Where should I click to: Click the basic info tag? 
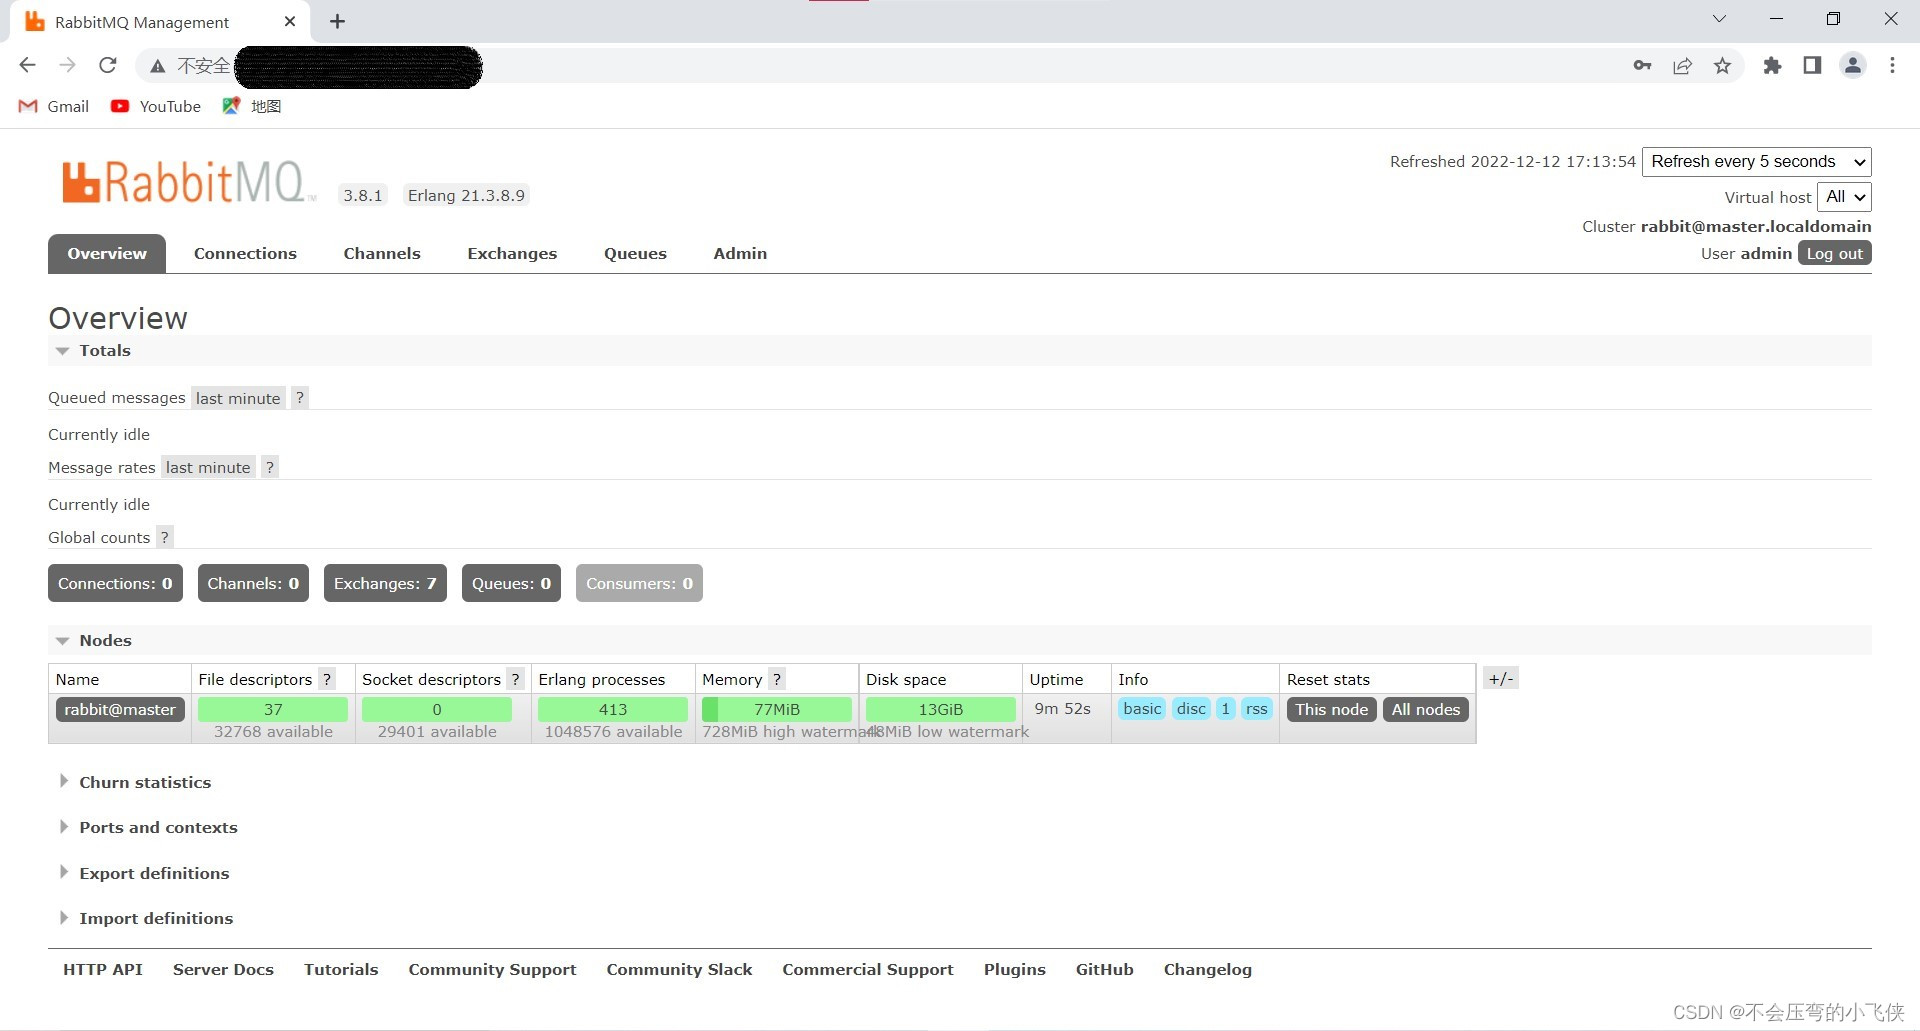pos(1142,708)
